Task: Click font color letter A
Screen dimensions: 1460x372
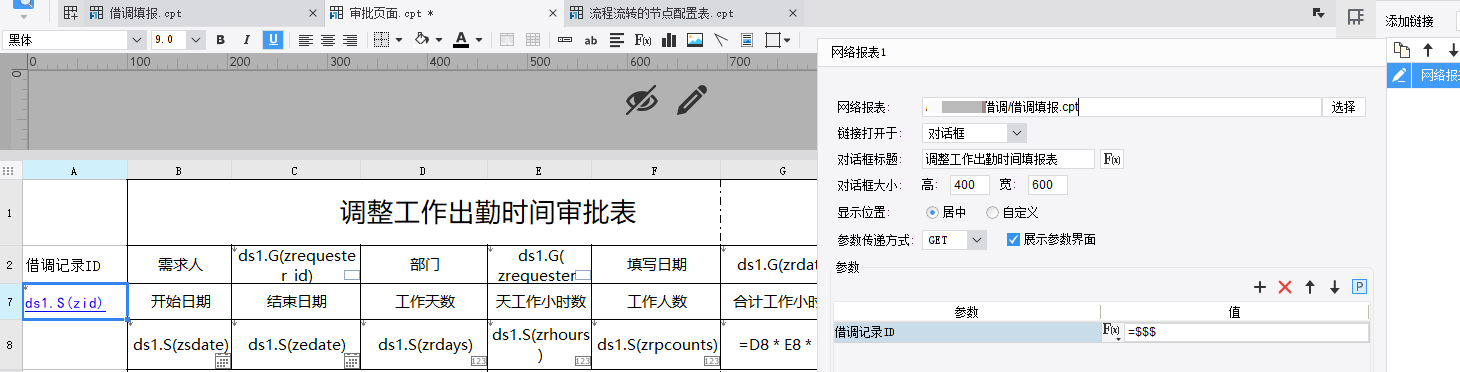Action: tap(461, 40)
